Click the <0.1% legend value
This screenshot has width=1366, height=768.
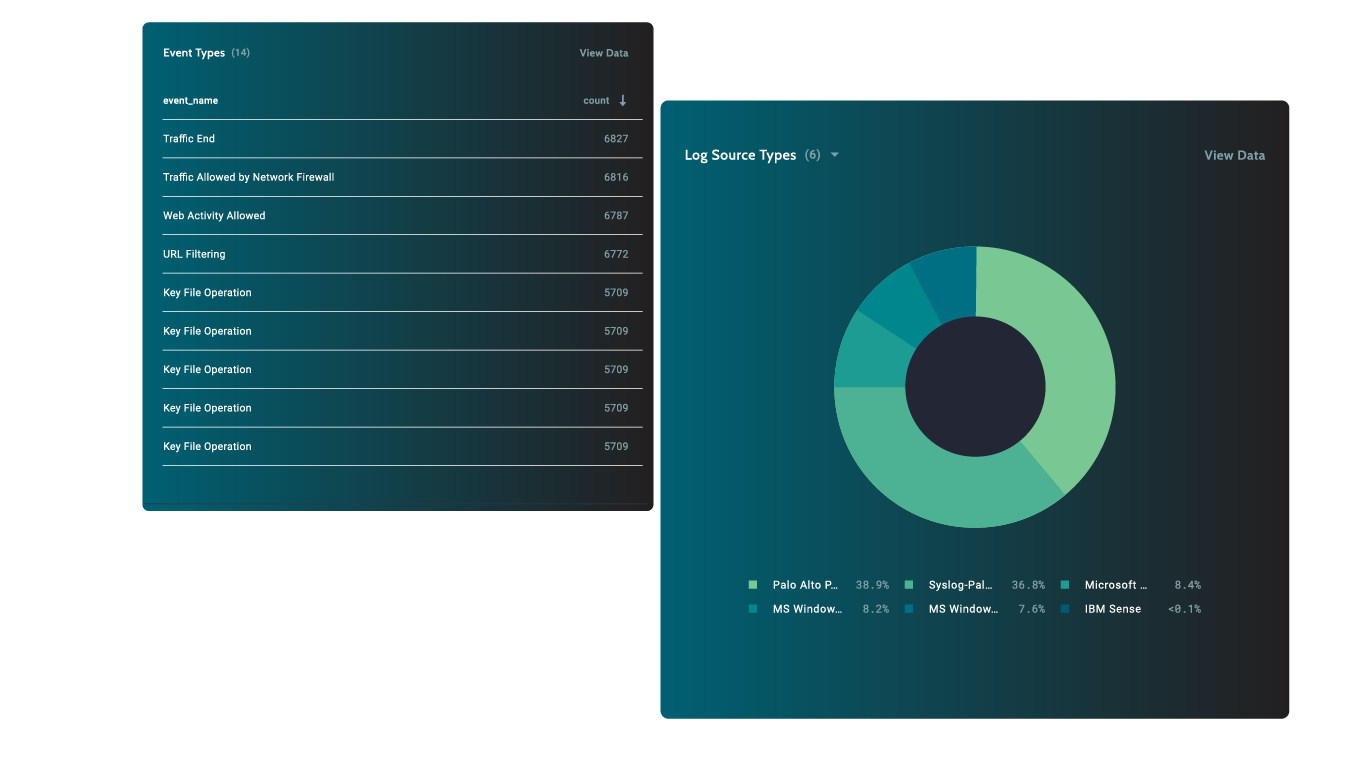point(1184,609)
